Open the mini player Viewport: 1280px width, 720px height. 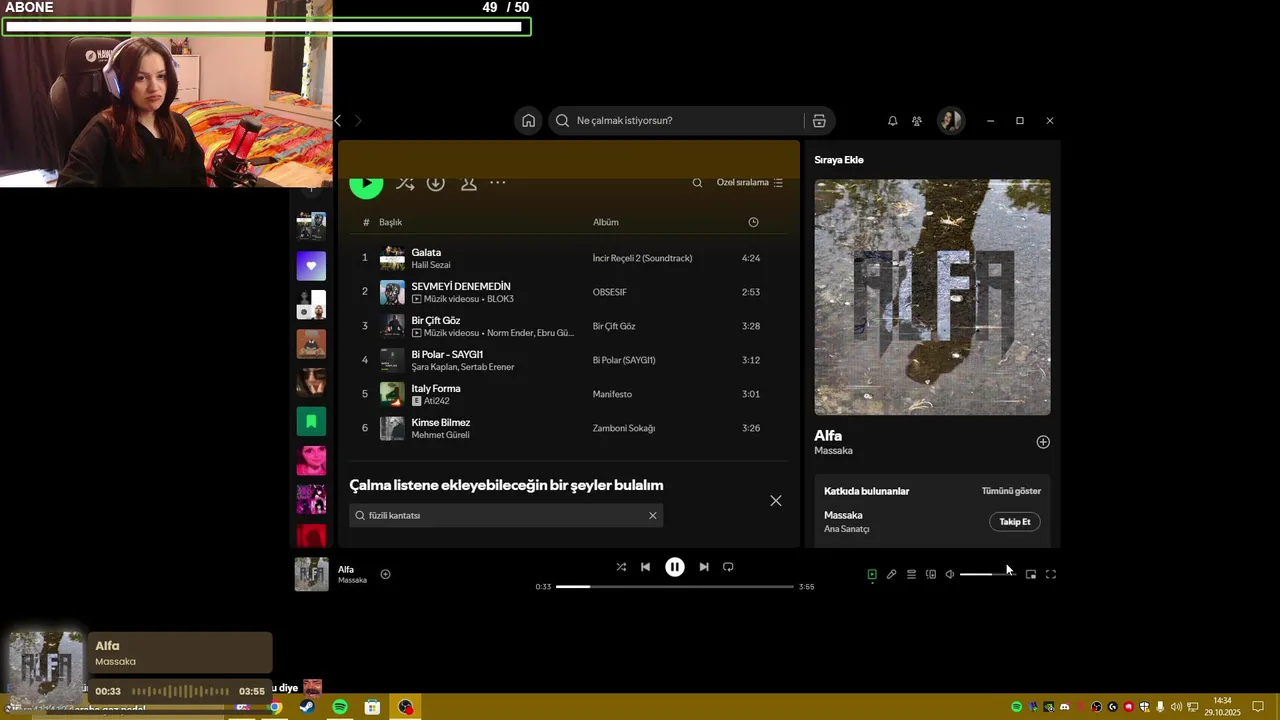pyautogui.click(x=1031, y=575)
